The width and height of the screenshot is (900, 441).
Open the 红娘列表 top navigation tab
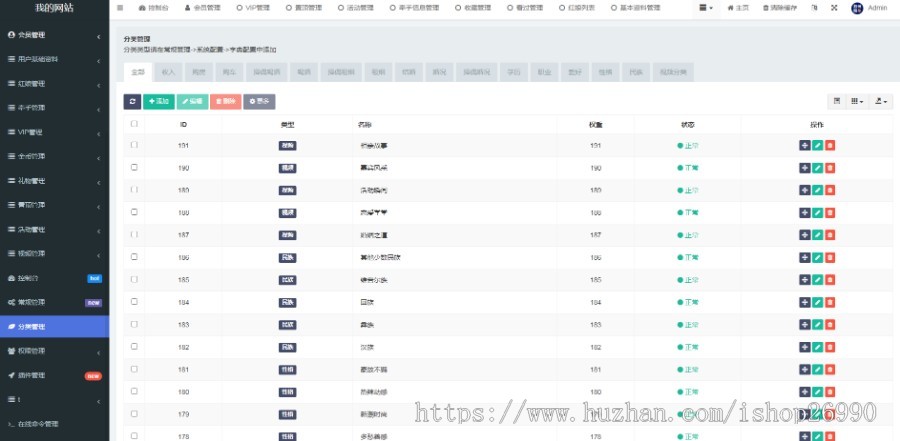(577, 8)
